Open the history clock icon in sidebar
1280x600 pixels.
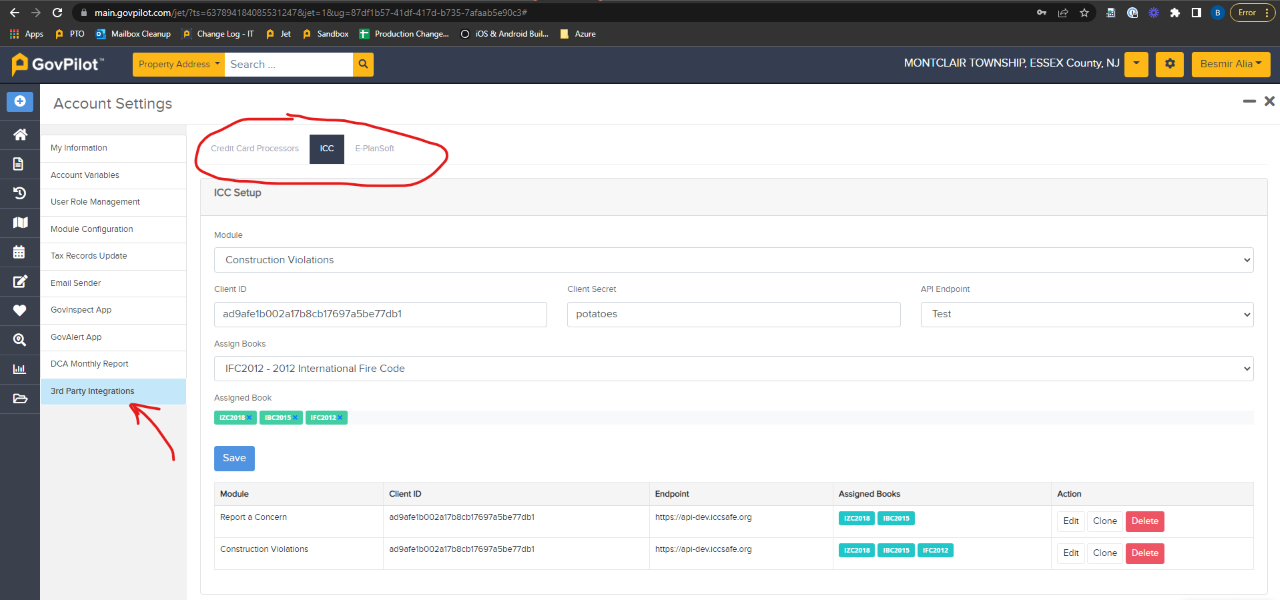[19, 193]
